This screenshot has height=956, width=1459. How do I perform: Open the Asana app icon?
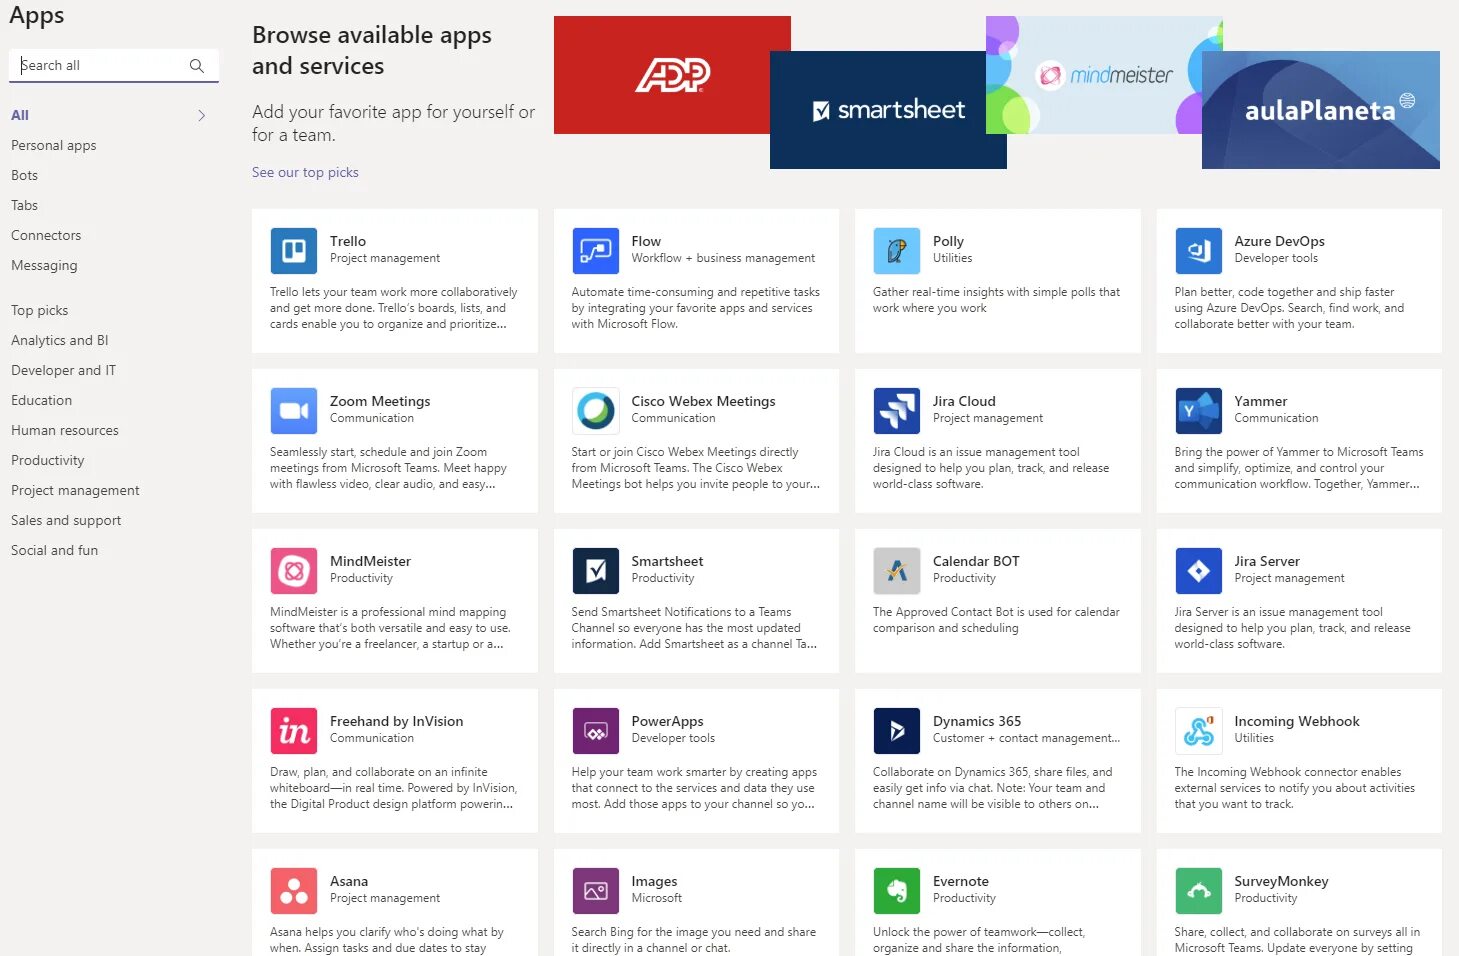coord(294,891)
